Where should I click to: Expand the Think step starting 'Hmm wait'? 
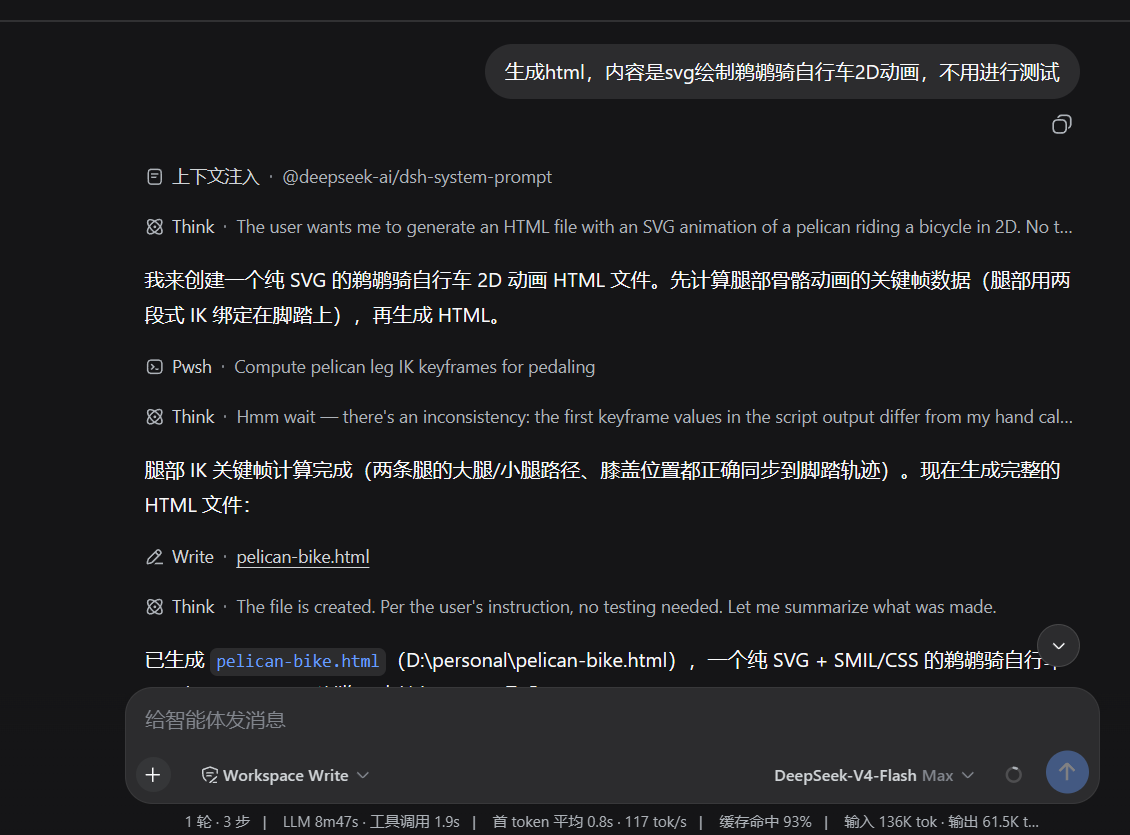609,417
